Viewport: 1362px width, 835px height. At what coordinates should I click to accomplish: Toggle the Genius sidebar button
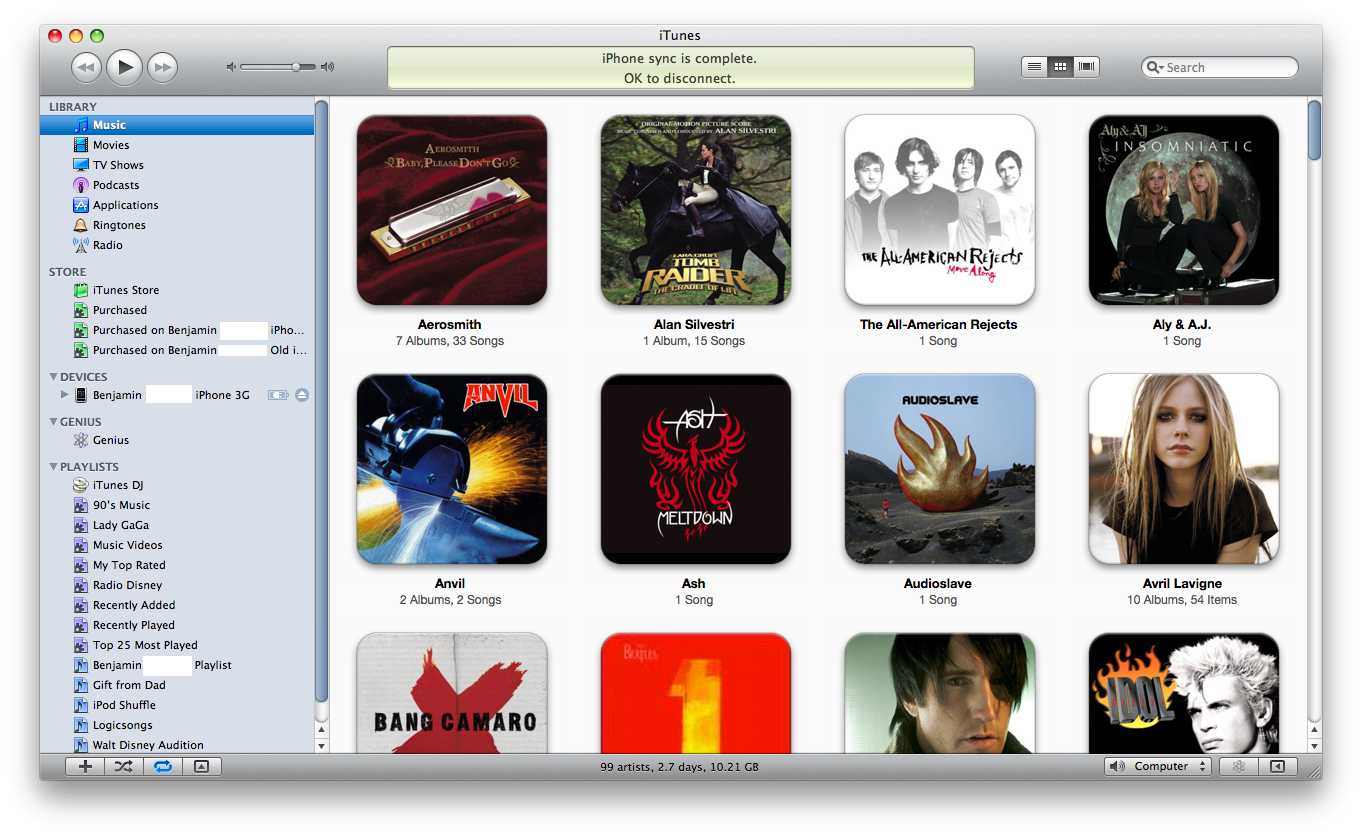pyautogui.click(x=1277, y=766)
